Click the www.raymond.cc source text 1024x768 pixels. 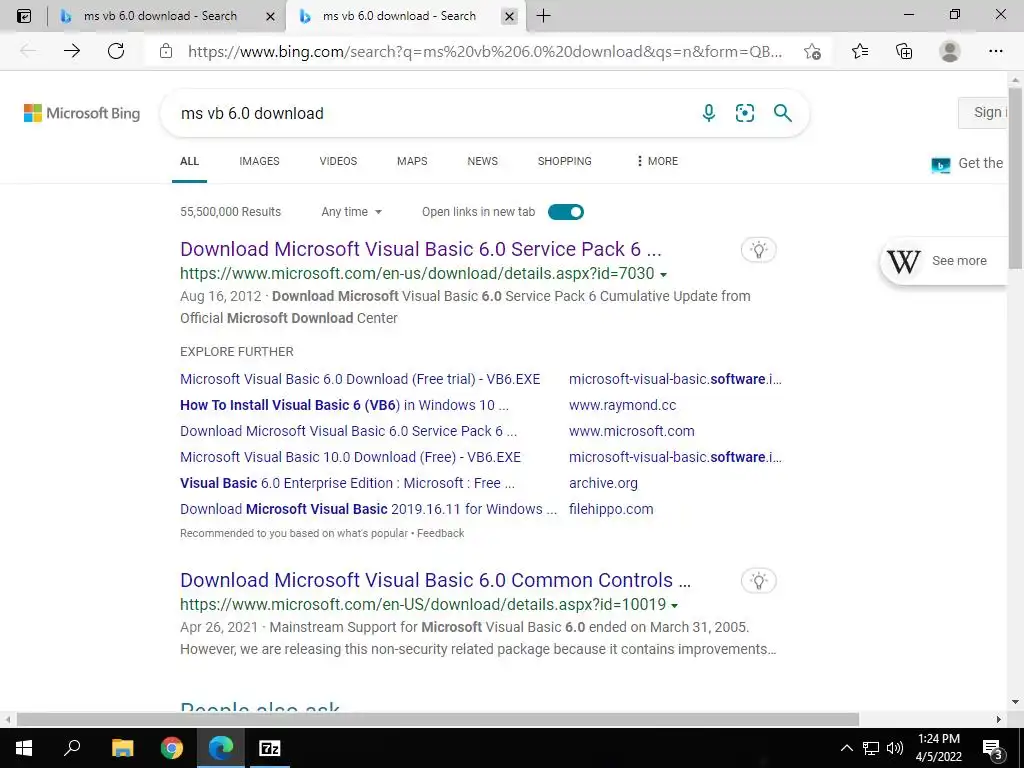click(x=622, y=405)
